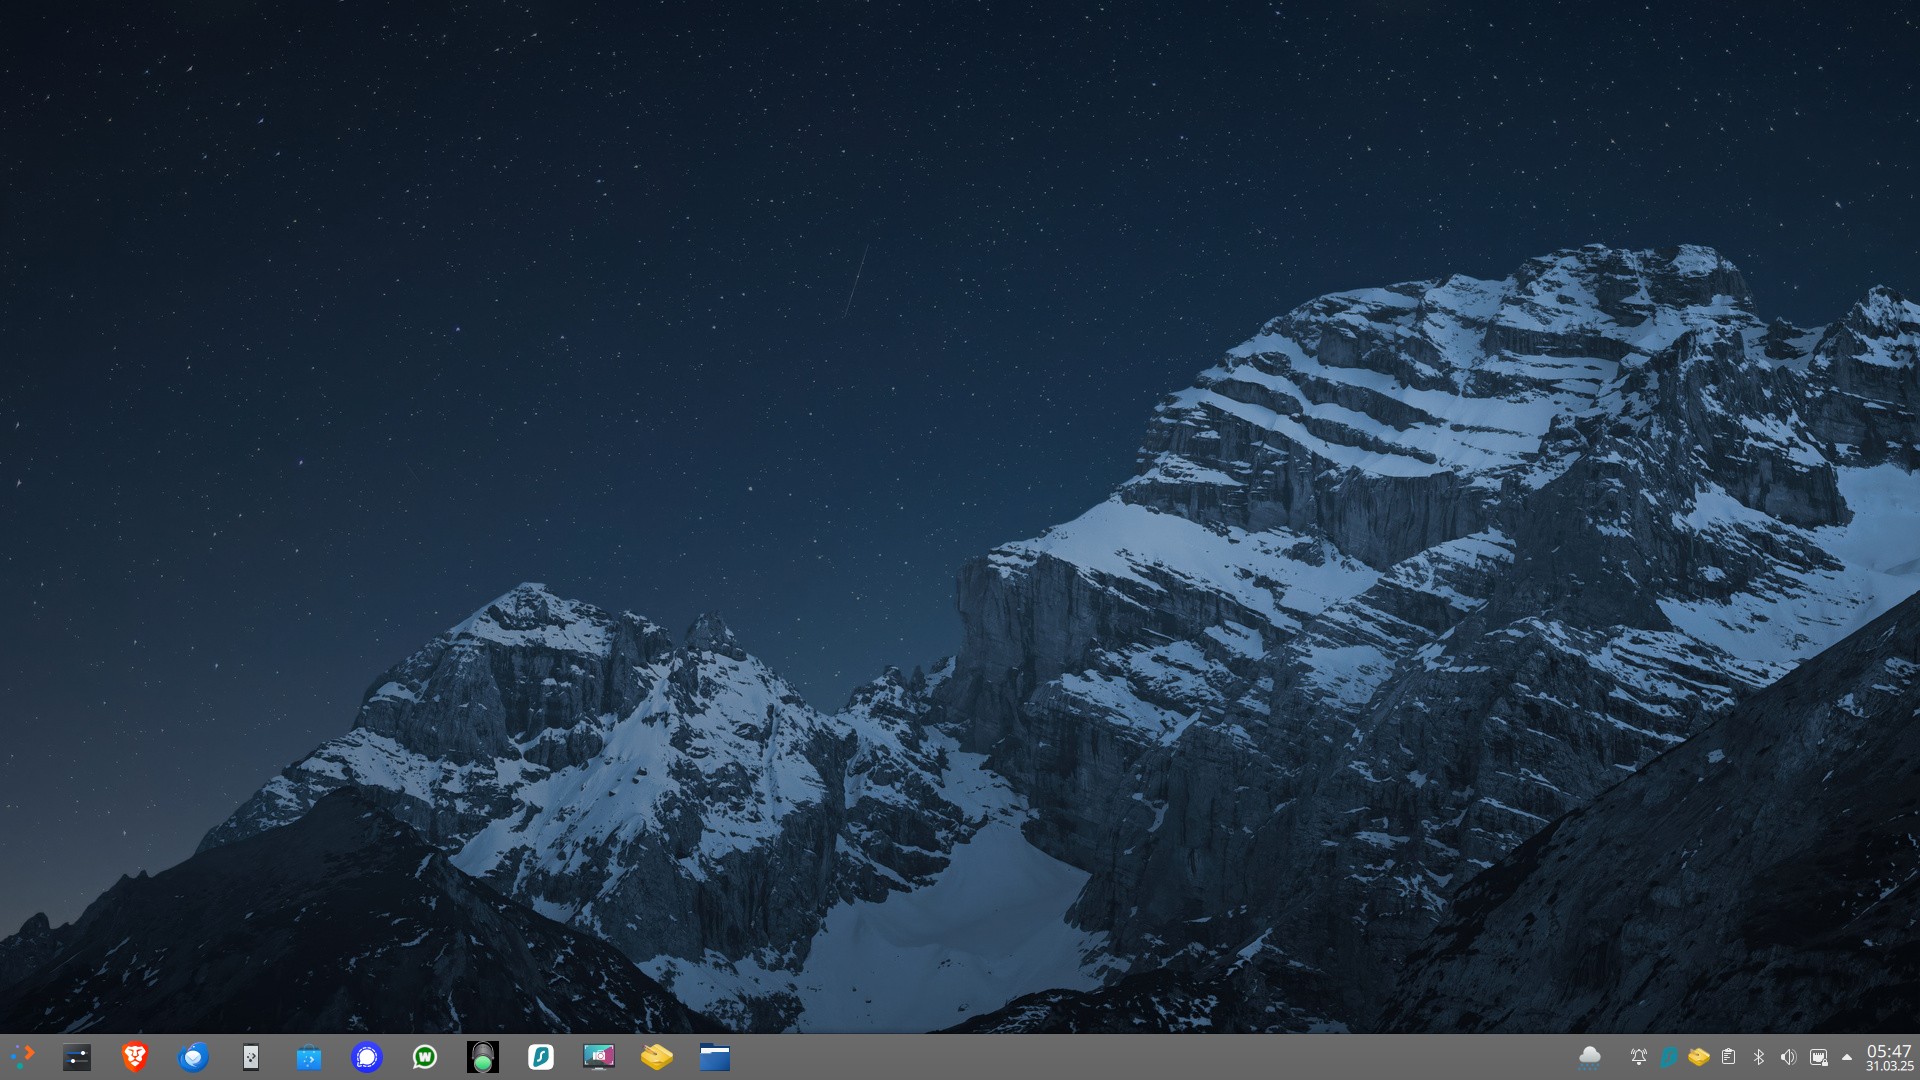Open the notifications bell in tray
Image resolution: width=1920 pixels, height=1080 pixels.
click(1638, 1057)
